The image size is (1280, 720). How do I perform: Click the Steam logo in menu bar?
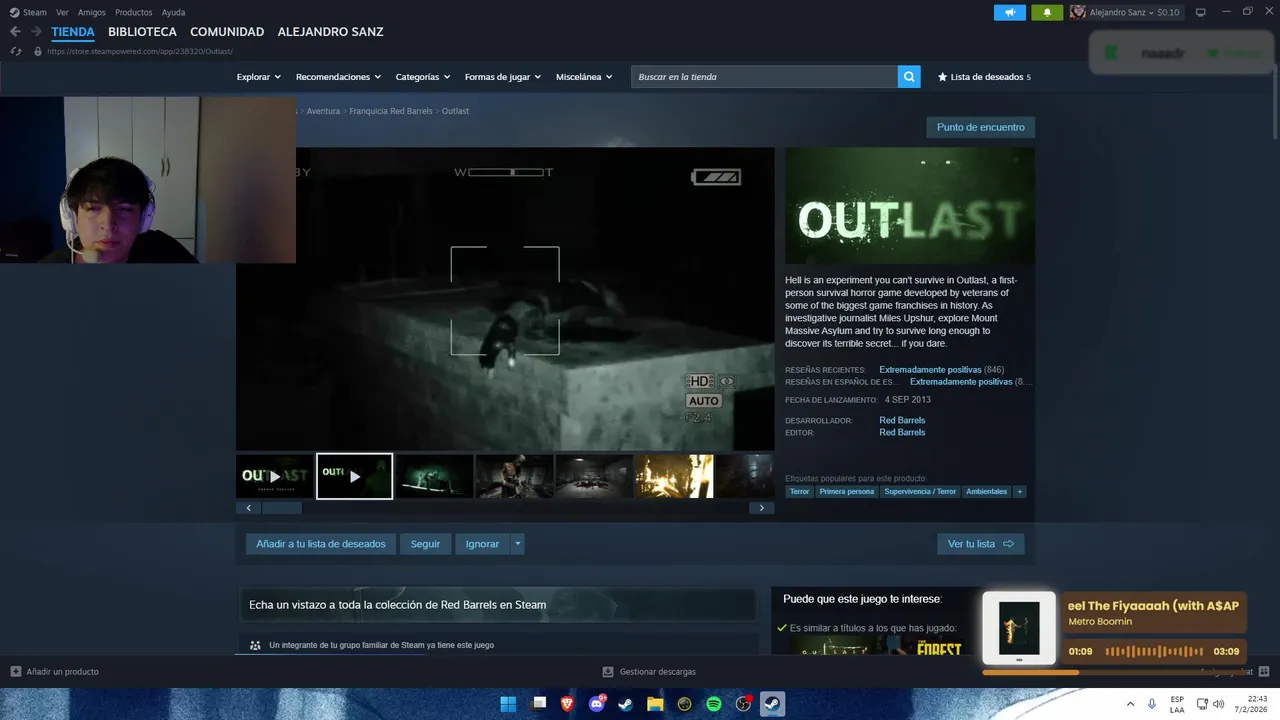pos(14,12)
